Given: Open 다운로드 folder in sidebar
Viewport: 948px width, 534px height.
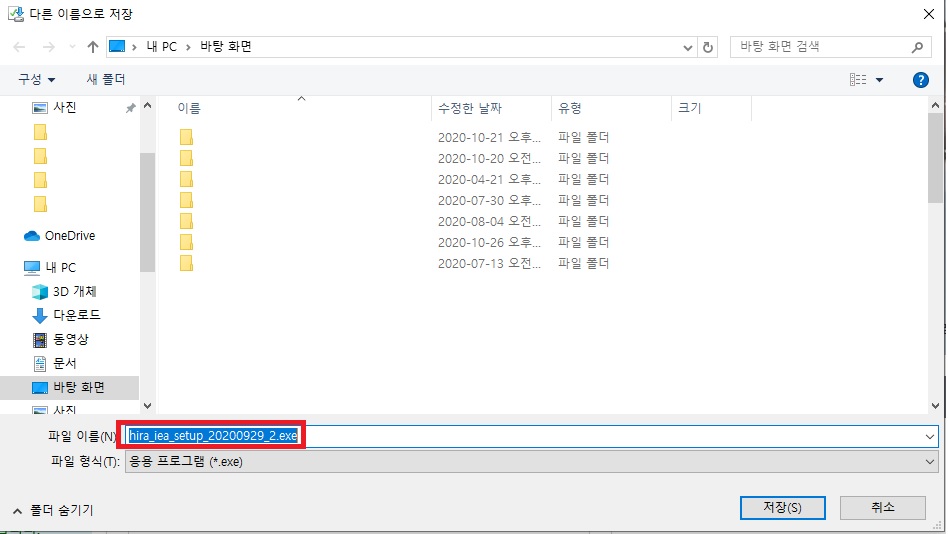Looking at the screenshot, I should tap(77, 315).
